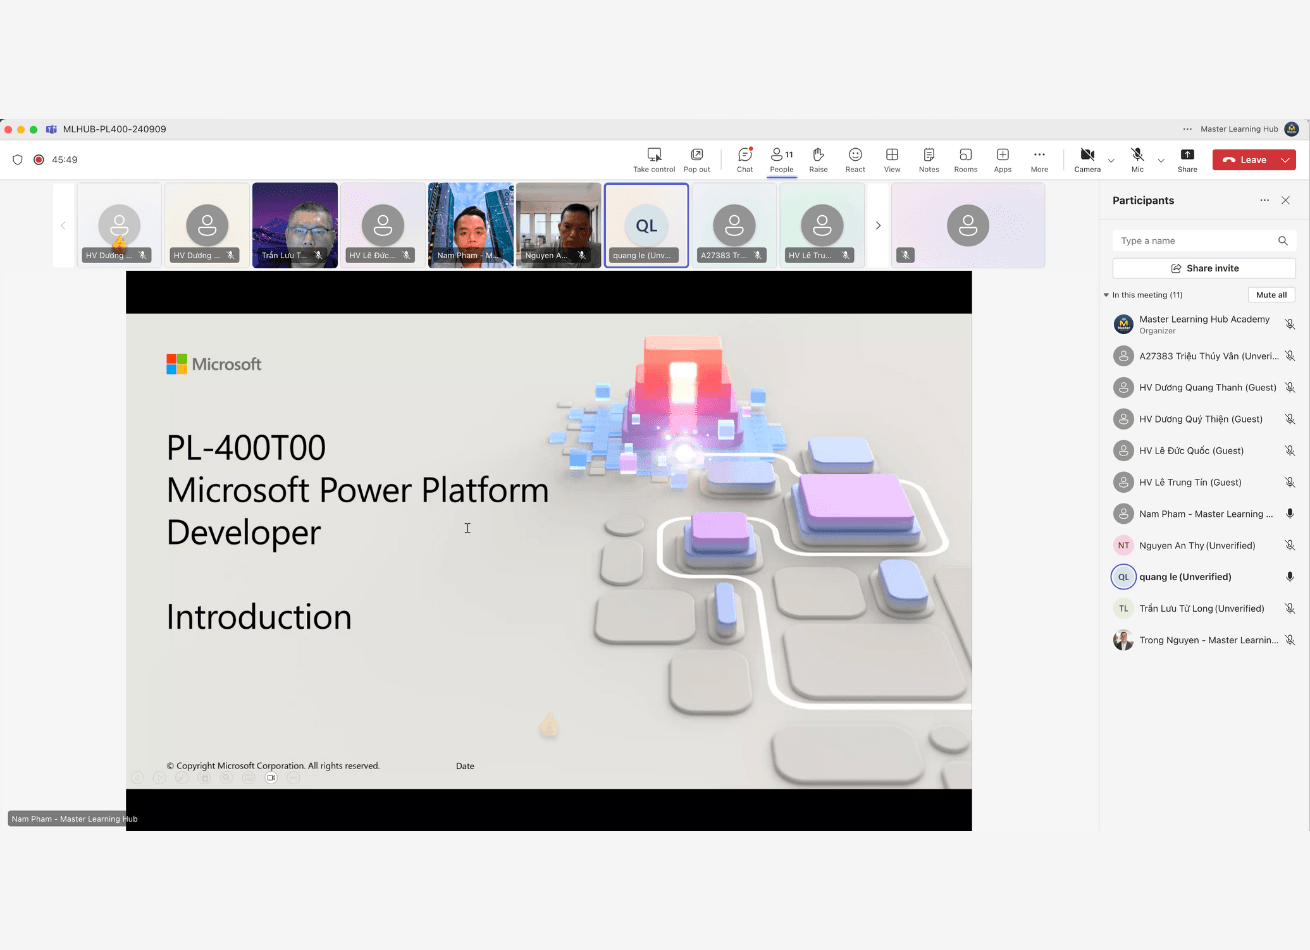Click the Take control toolbar icon
Image resolution: width=1310 pixels, height=950 pixels.
click(654, 159)
